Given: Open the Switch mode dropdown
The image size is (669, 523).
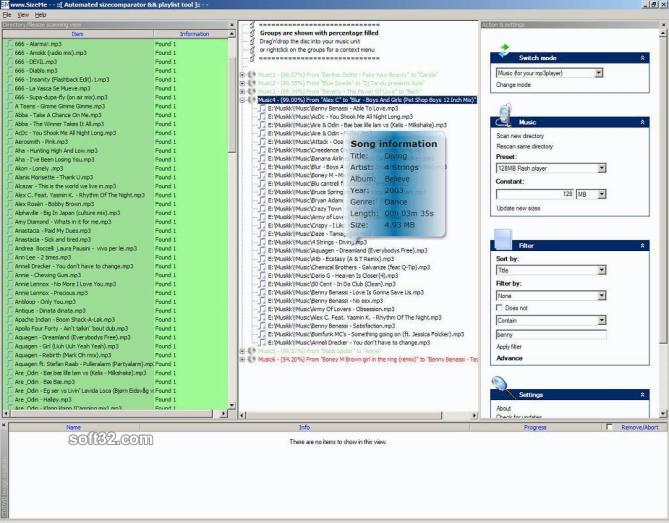Looking at the screenshot, I should click(x=599, y=73).
